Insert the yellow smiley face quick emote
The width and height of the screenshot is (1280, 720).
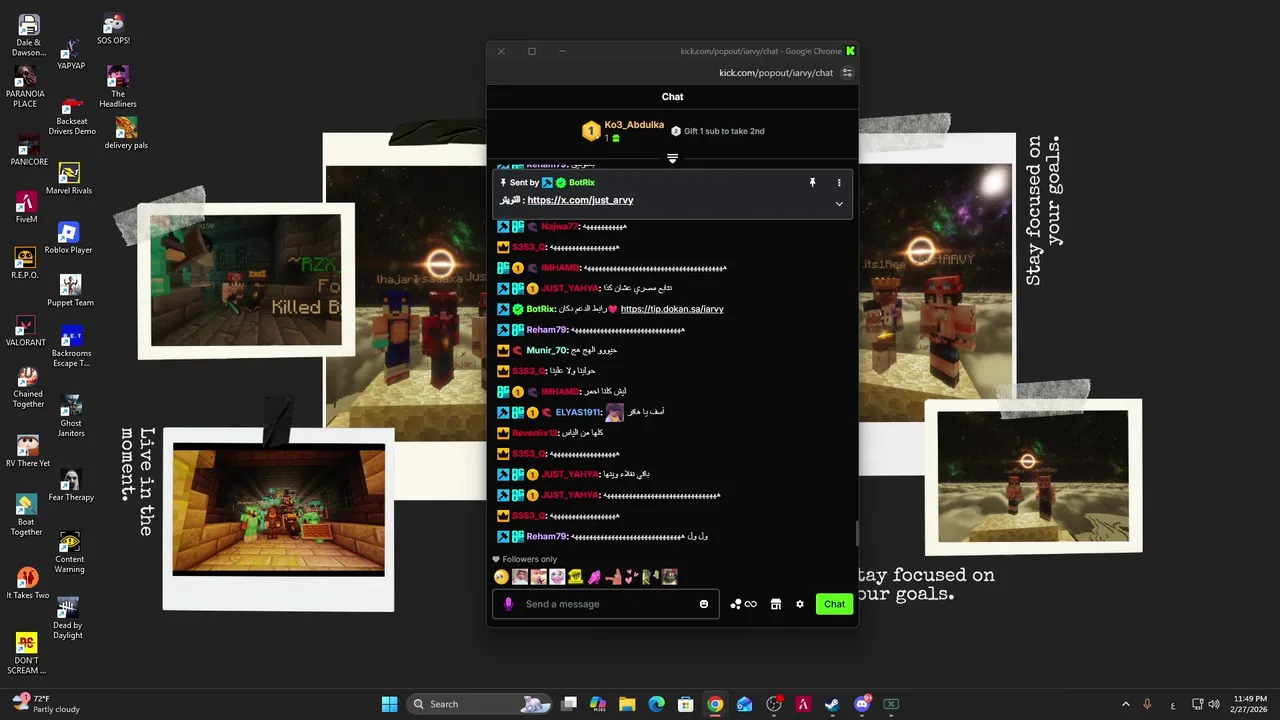[501, 577]
